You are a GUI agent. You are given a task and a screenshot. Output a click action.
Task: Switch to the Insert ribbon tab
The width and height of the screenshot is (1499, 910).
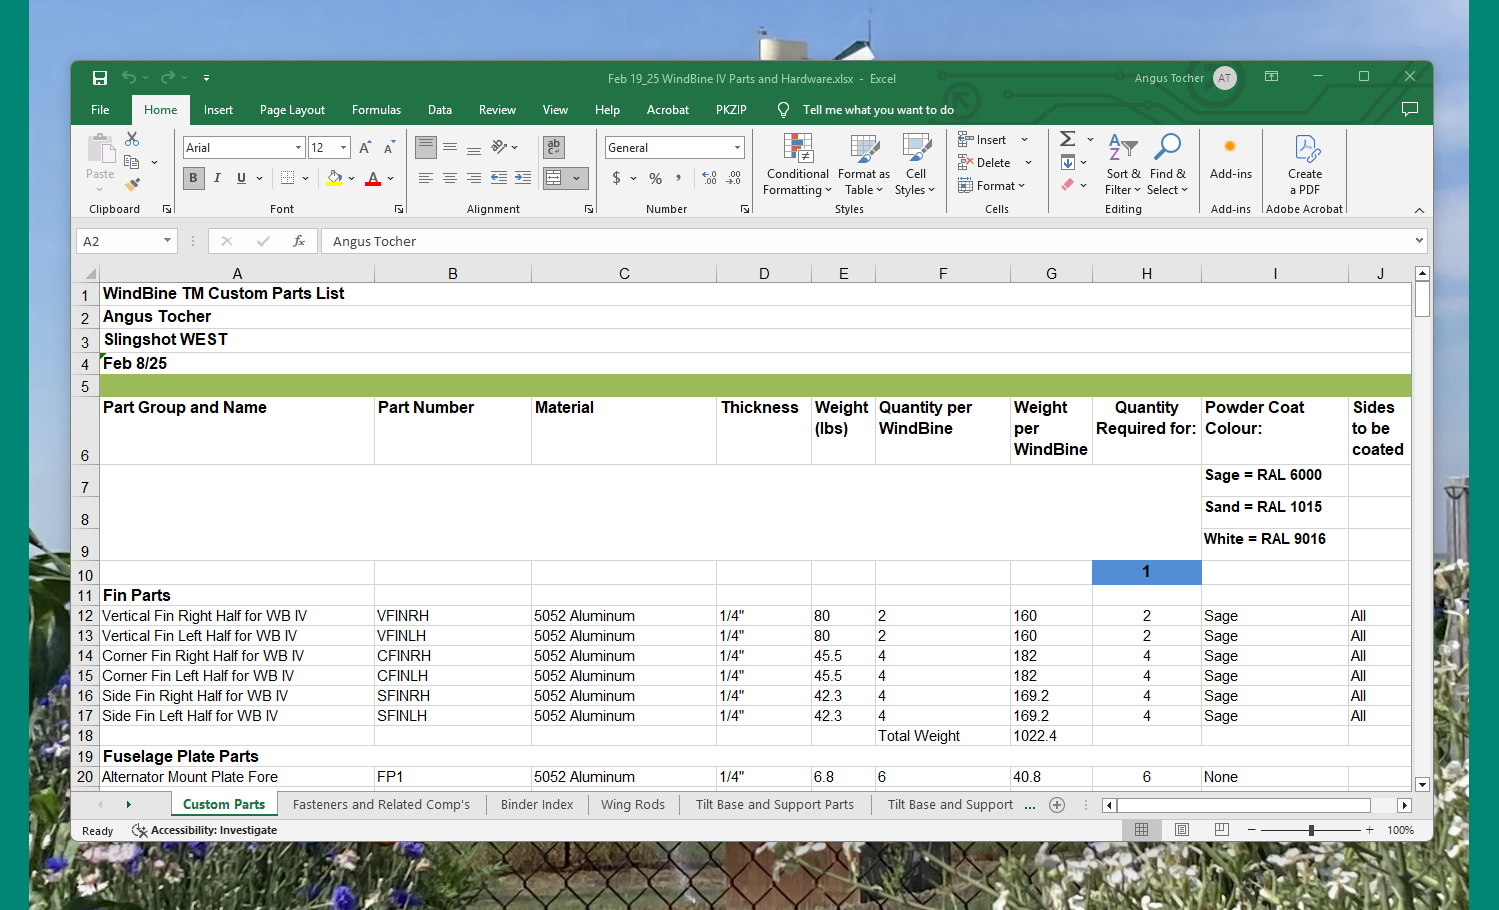pyautogui.click(x=218, y=110)
